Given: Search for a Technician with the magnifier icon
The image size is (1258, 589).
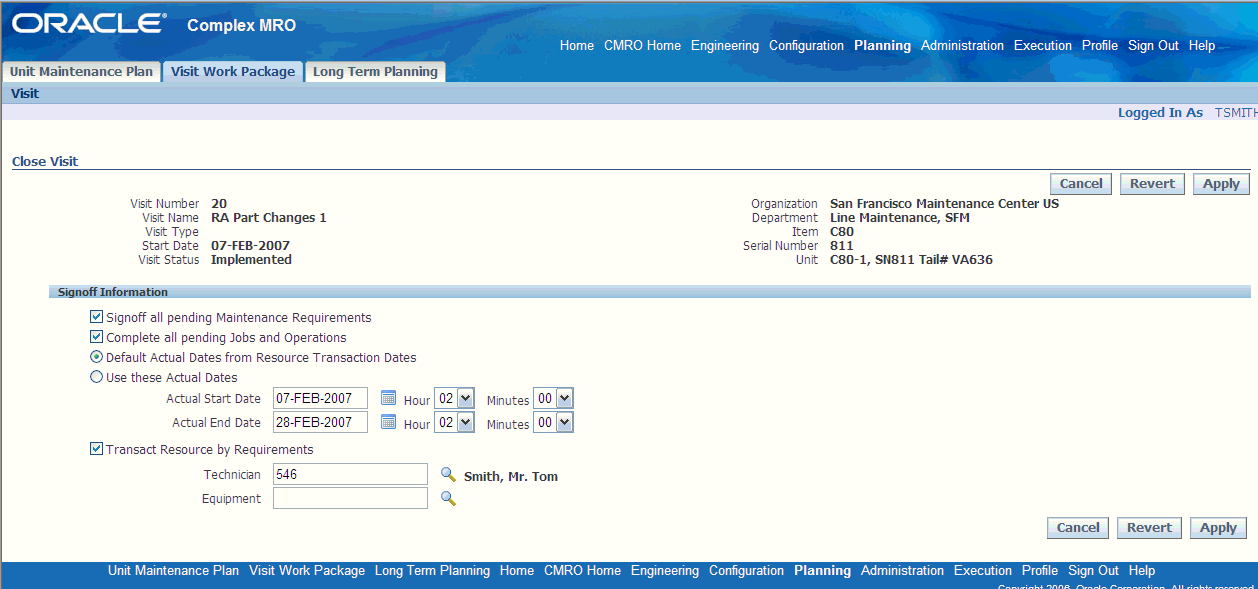Looking at the screenshot, I should coord(448,474).
